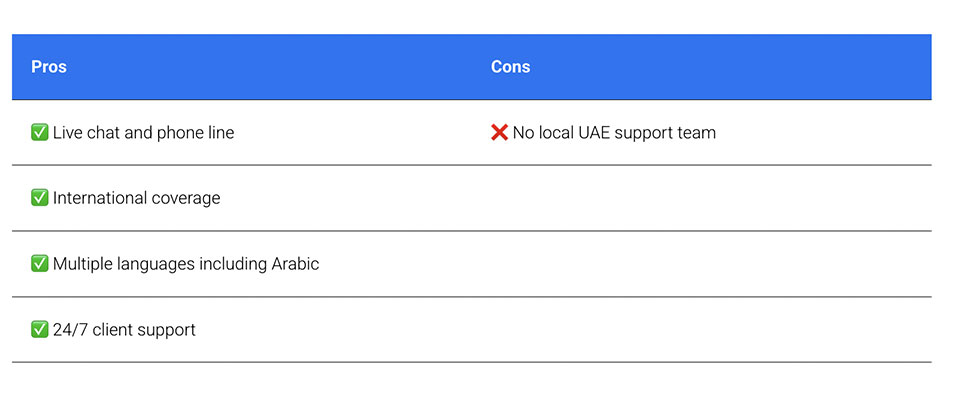The width and height of the screenshot is (976, 411).
Task: Click the word 'Arabic' in the Pros list
Action: tap(295, 264)
